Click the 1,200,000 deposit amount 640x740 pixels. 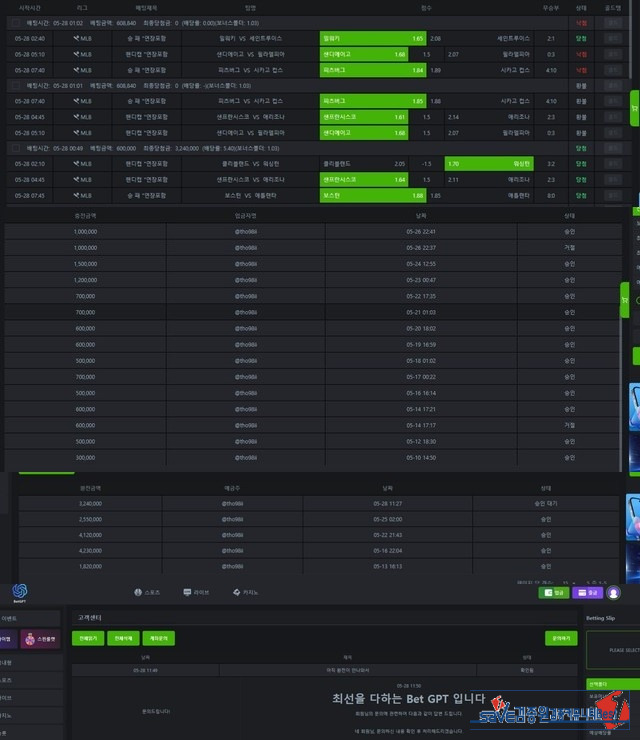pyautogui.click(x=85, y=280)
